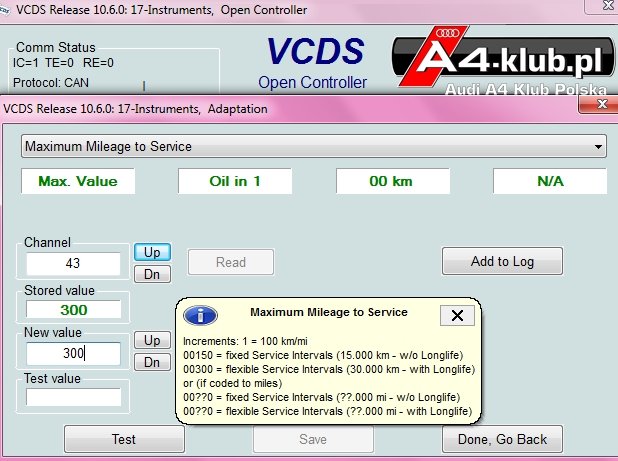Click the empty Test value field
This screenshot has width=618, height=461.
tap(73, 397)
